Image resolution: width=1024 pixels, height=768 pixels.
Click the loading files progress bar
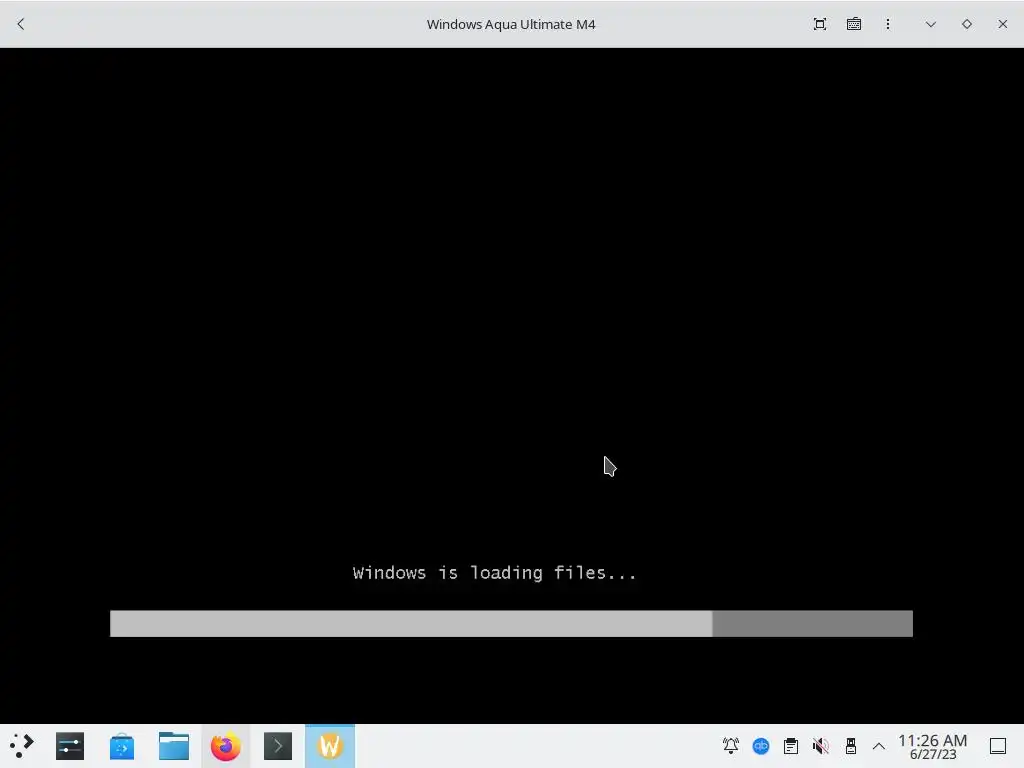point(511,624)
